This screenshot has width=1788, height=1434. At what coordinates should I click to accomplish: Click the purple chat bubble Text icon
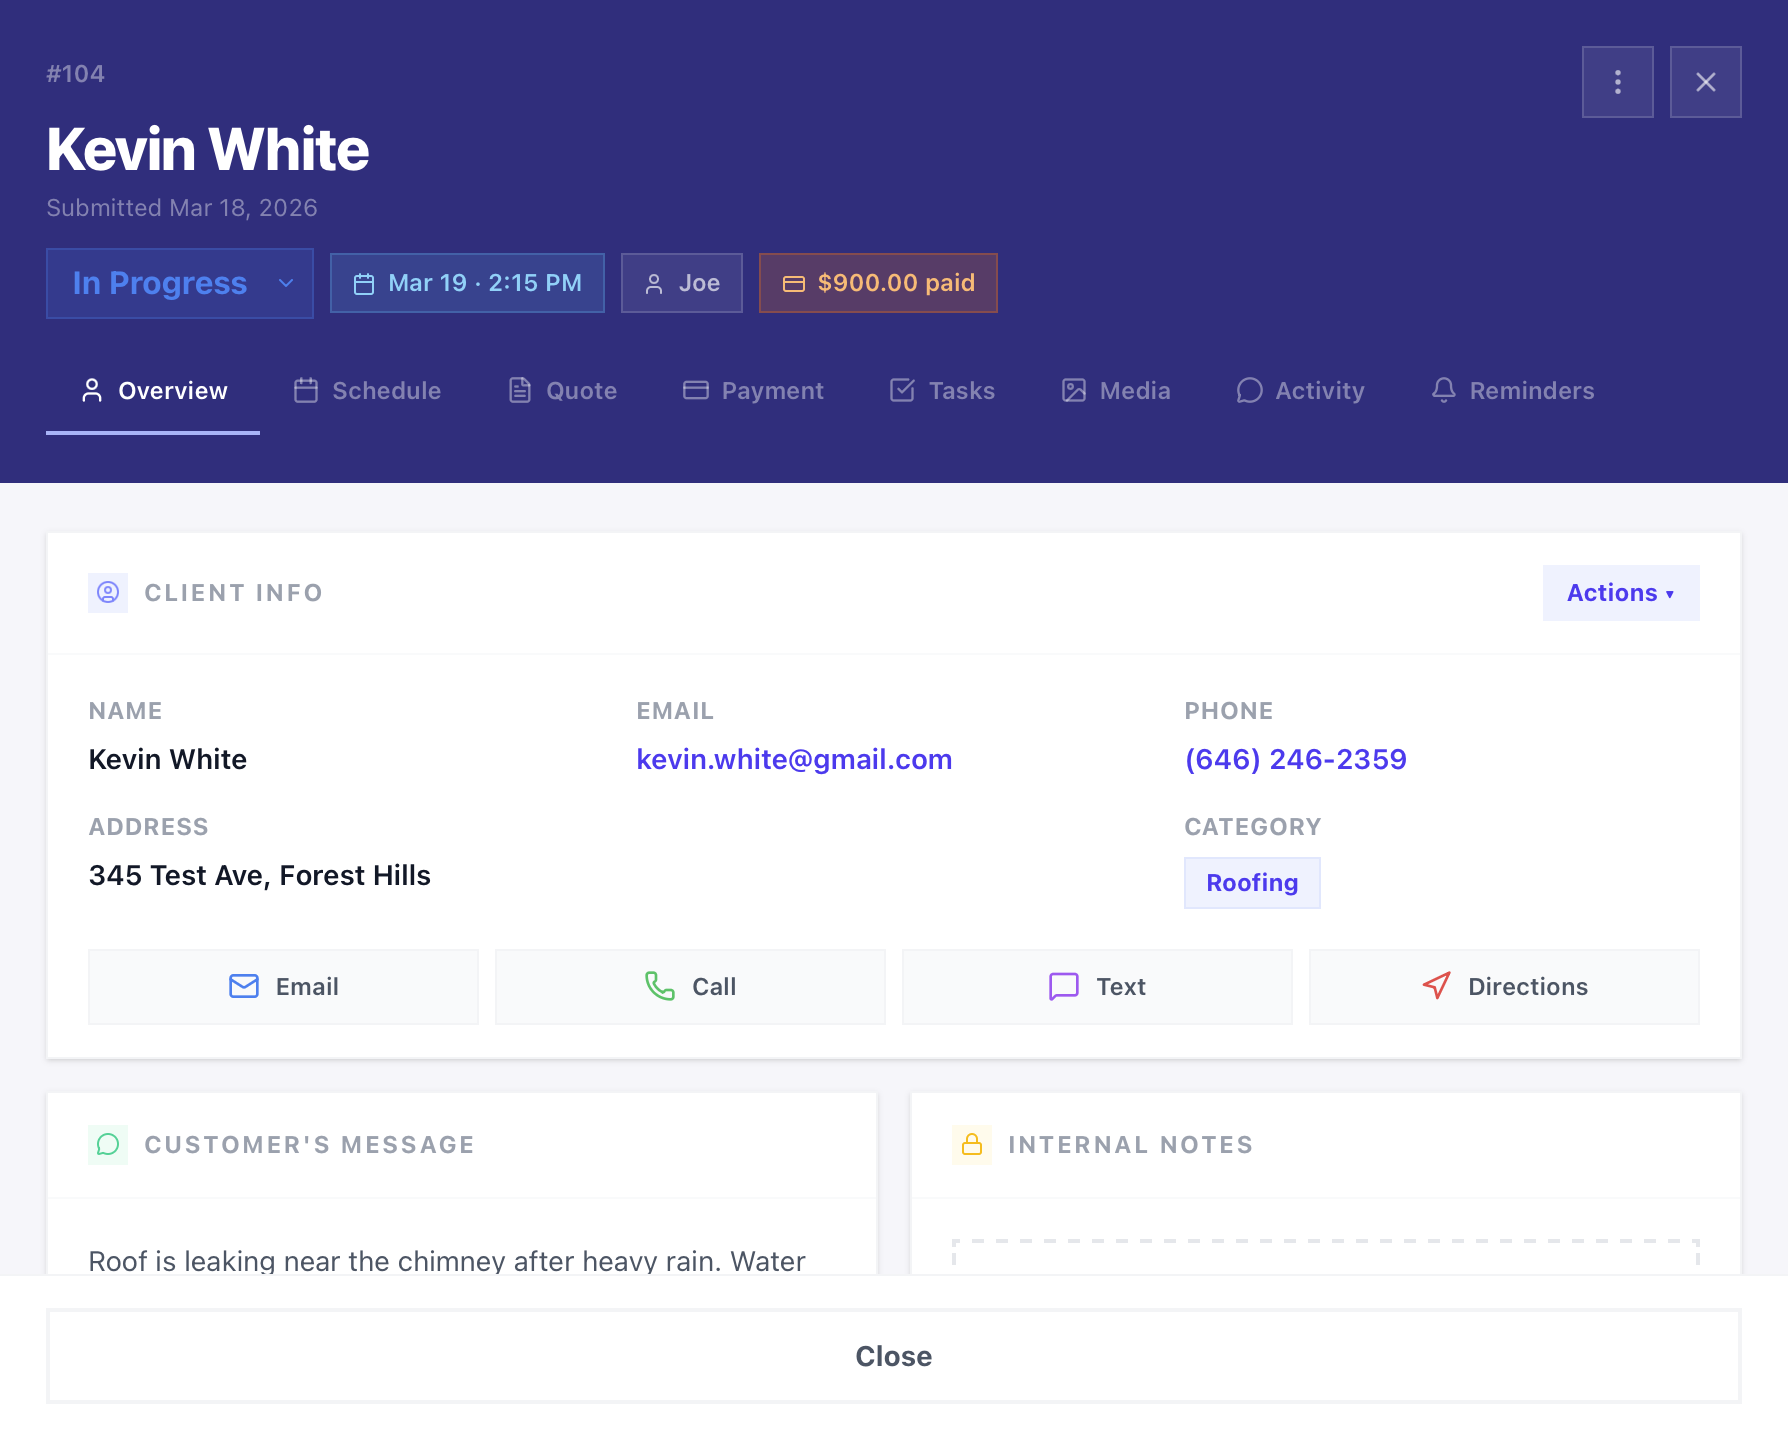[x=1063, y=986]
